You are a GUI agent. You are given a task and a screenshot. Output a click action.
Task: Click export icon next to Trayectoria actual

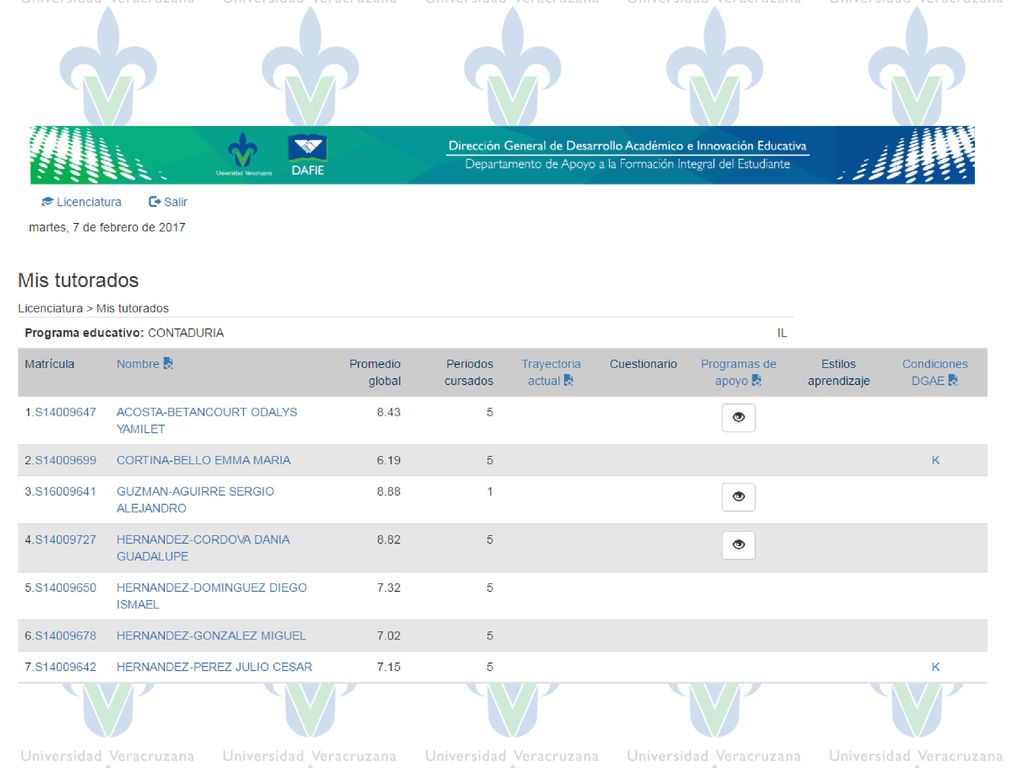(568, 380)
